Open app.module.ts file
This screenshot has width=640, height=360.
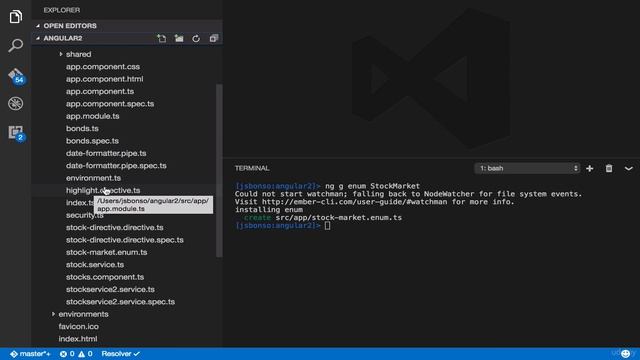click(x=93, y=116)
